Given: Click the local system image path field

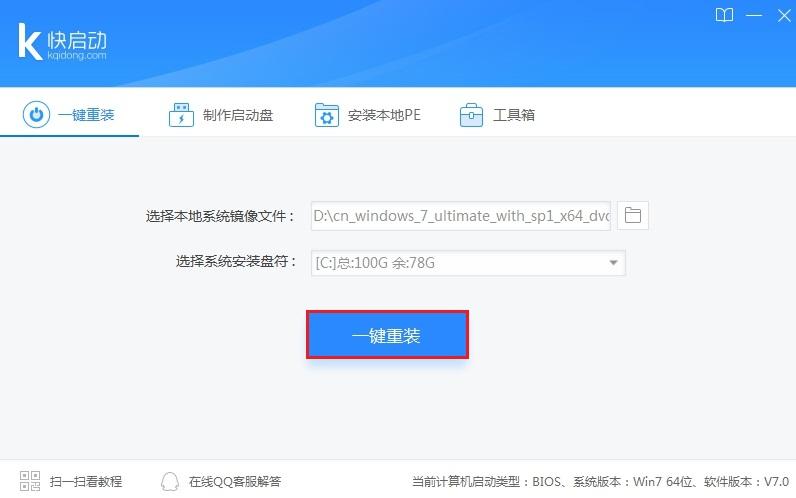Looking at the screenshot, I should pos(460,216).
